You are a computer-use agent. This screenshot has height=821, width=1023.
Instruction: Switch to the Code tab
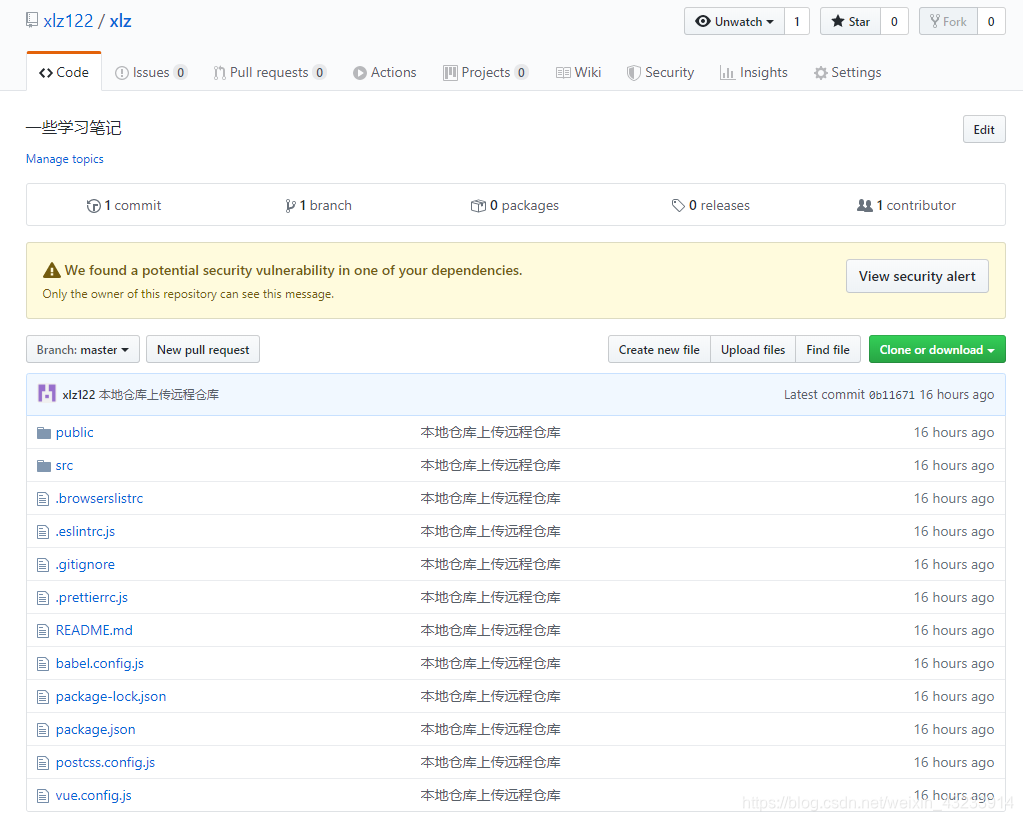64,72
